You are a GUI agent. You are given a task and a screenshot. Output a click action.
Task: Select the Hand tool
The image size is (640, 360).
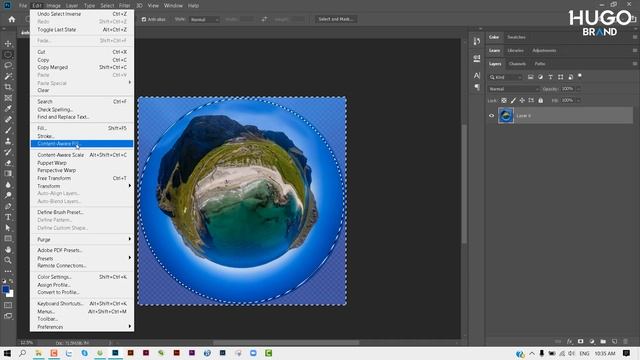[x=8, y=249]
